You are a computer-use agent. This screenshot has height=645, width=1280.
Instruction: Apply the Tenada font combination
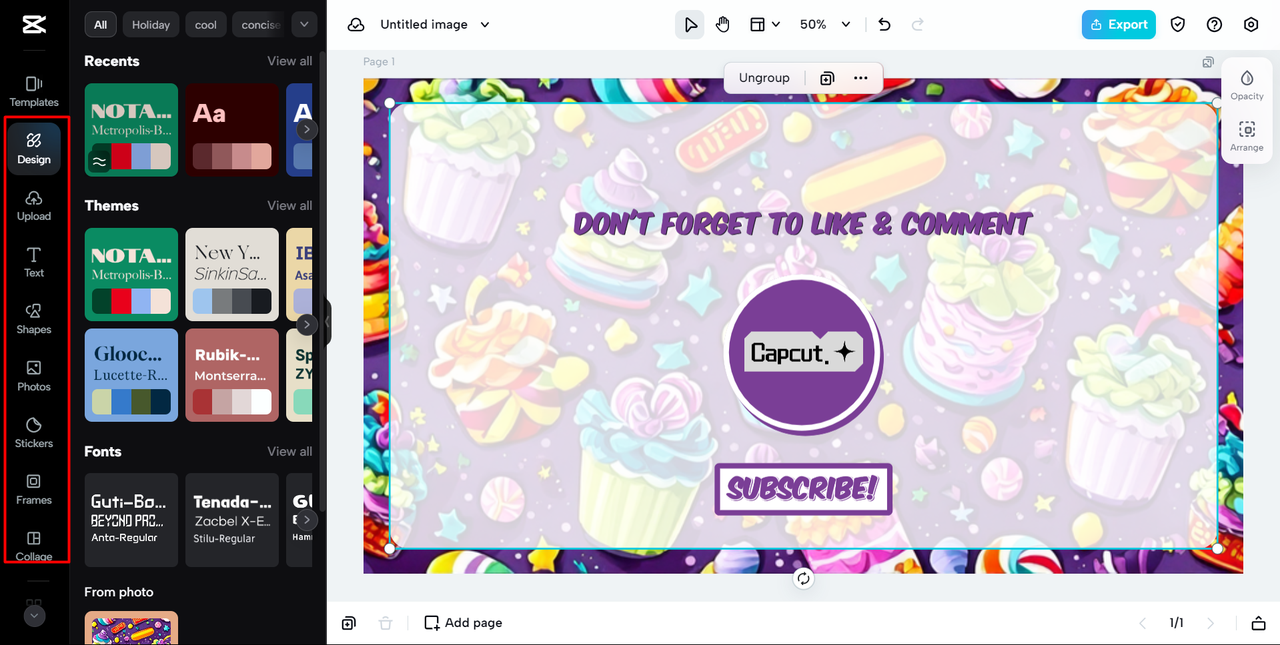(232, 520)
